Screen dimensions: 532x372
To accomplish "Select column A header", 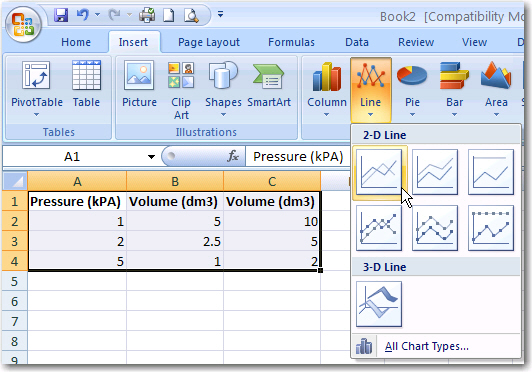I will pos(77,181).
